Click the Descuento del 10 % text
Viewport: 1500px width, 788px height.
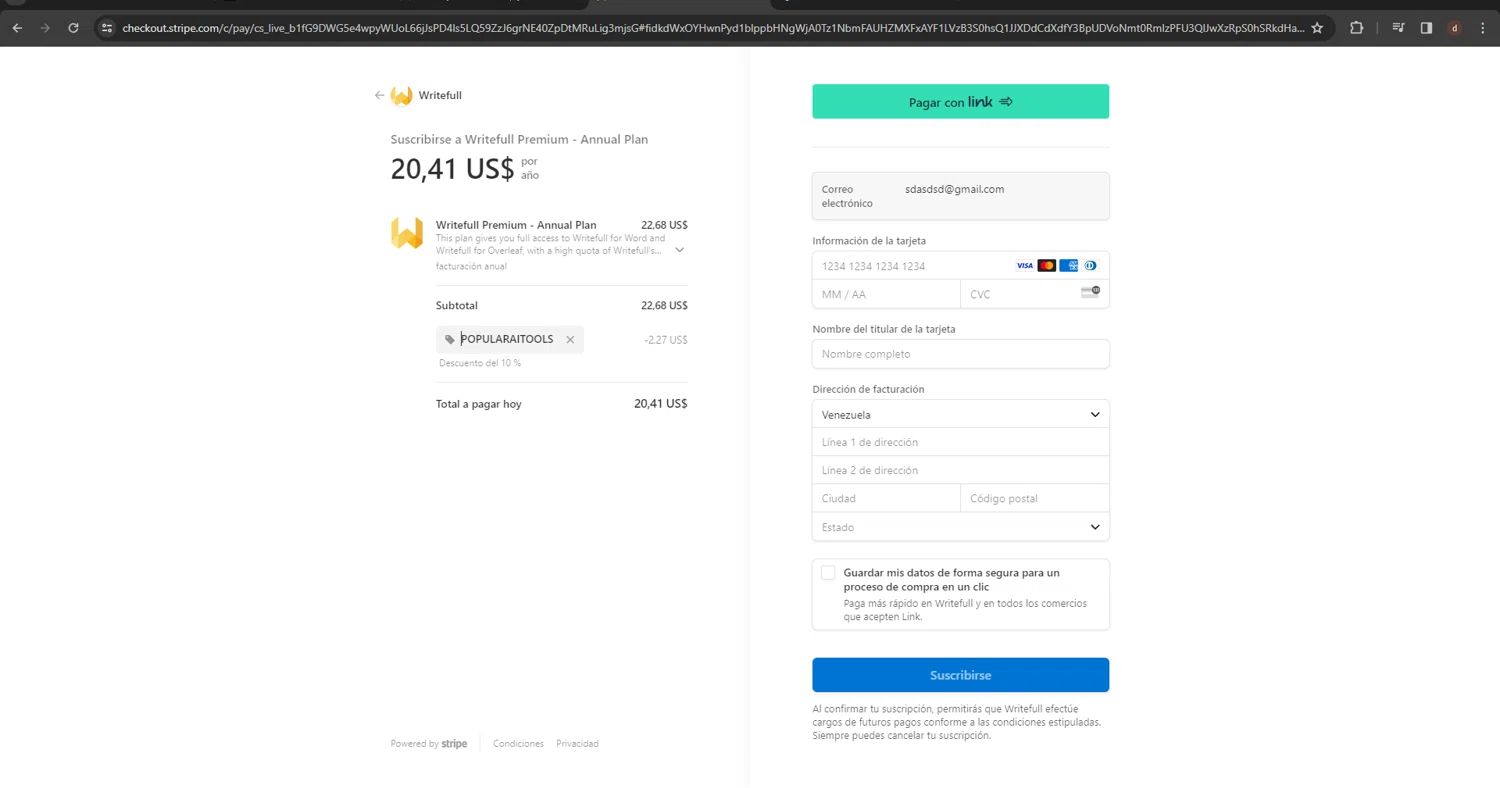[480, 363]
